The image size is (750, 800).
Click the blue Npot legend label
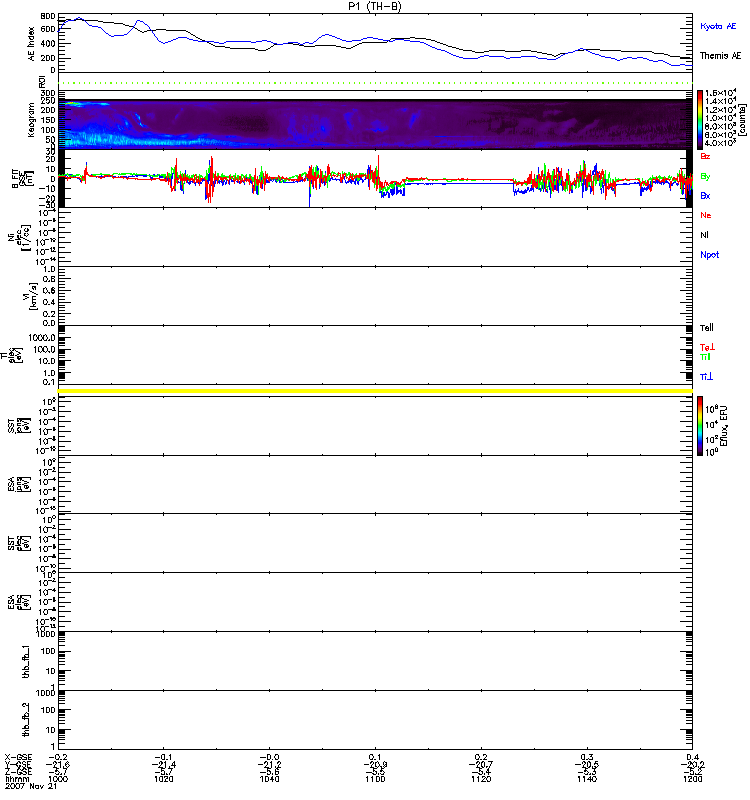[x=710, y=255]
